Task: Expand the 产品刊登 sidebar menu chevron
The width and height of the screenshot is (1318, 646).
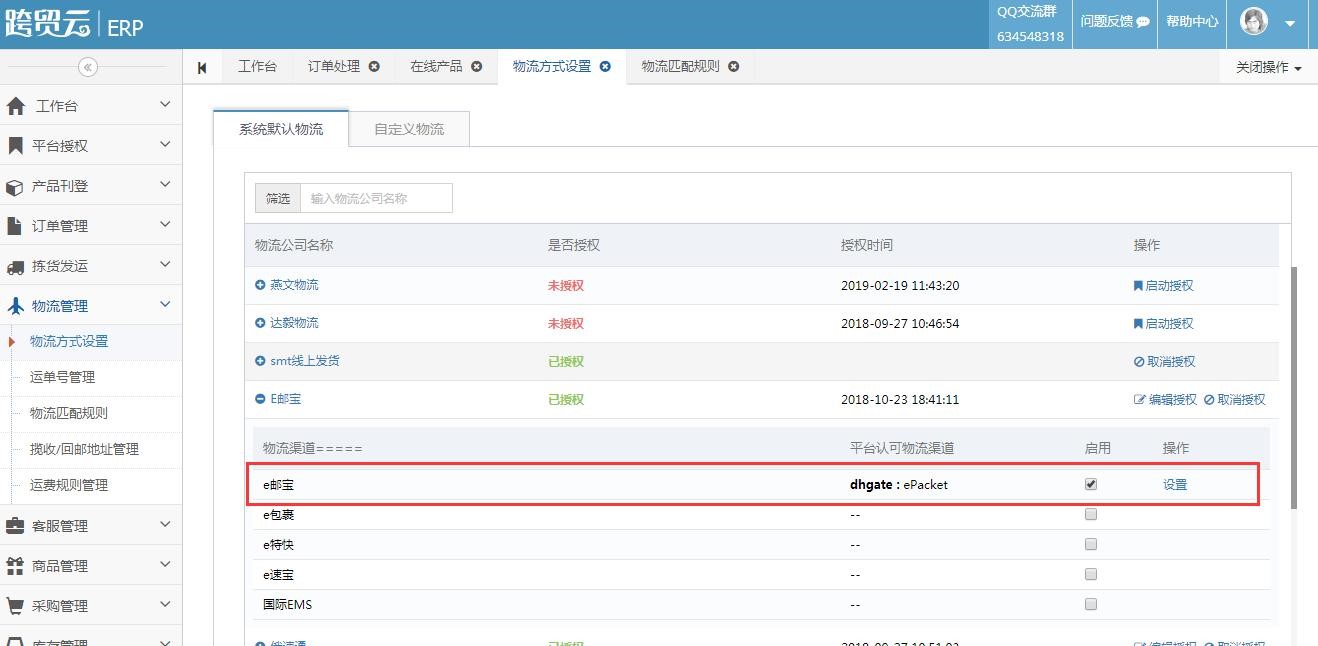Action: 165,184
